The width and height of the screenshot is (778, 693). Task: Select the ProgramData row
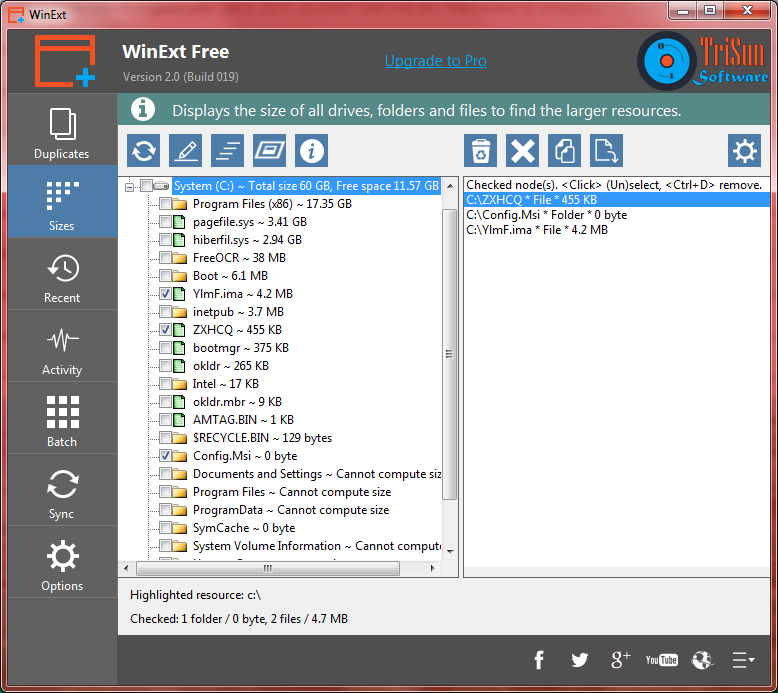pos(291,510)
